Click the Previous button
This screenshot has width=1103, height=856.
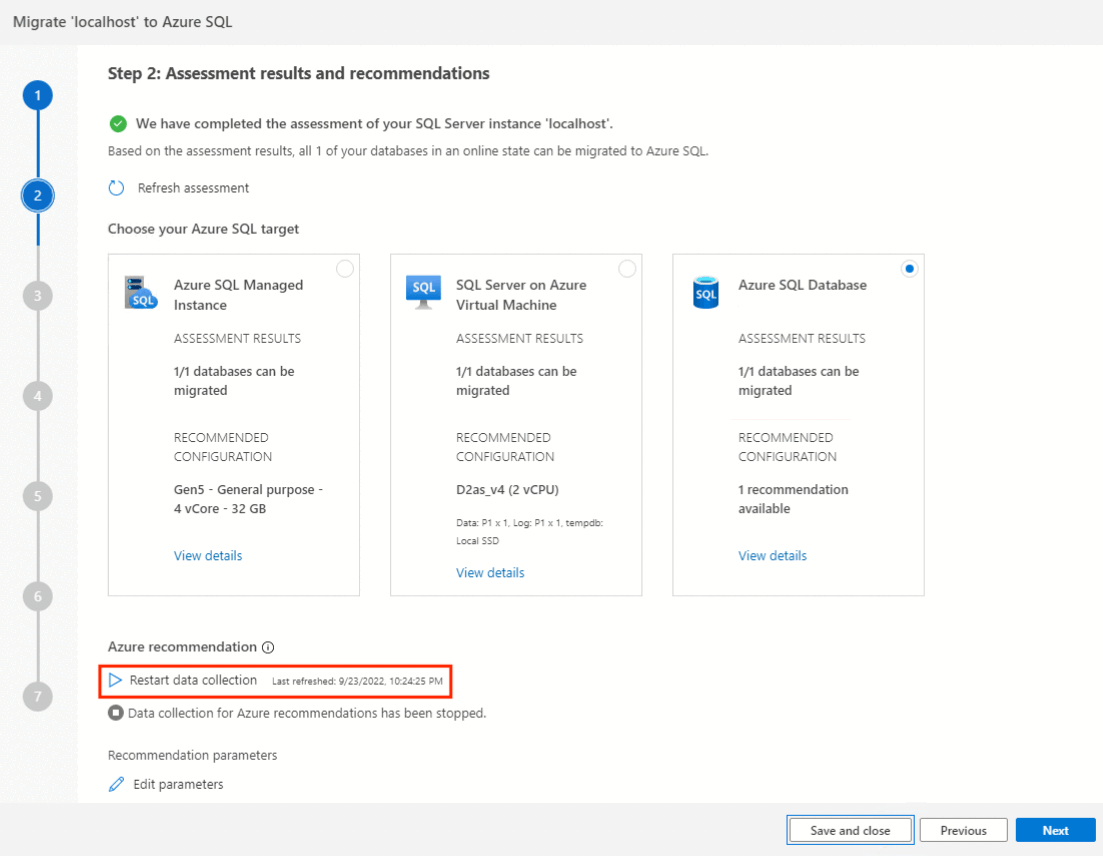click(964, 831)
